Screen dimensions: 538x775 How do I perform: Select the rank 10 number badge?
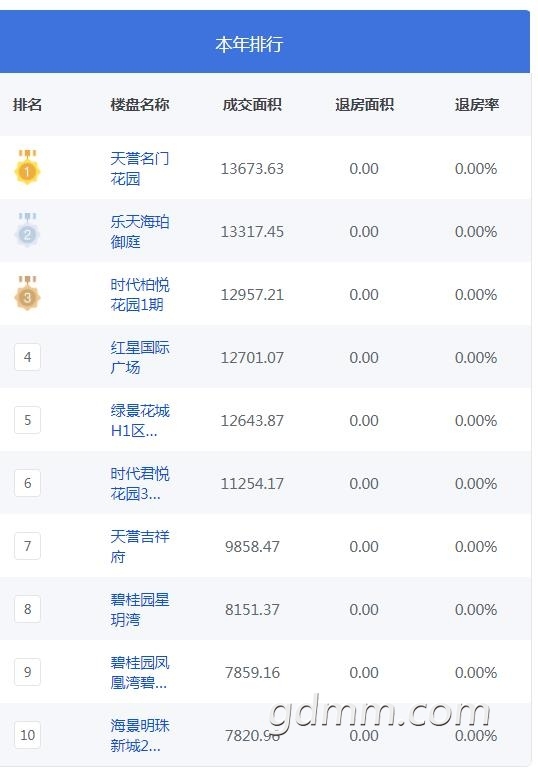click(27, 735)
